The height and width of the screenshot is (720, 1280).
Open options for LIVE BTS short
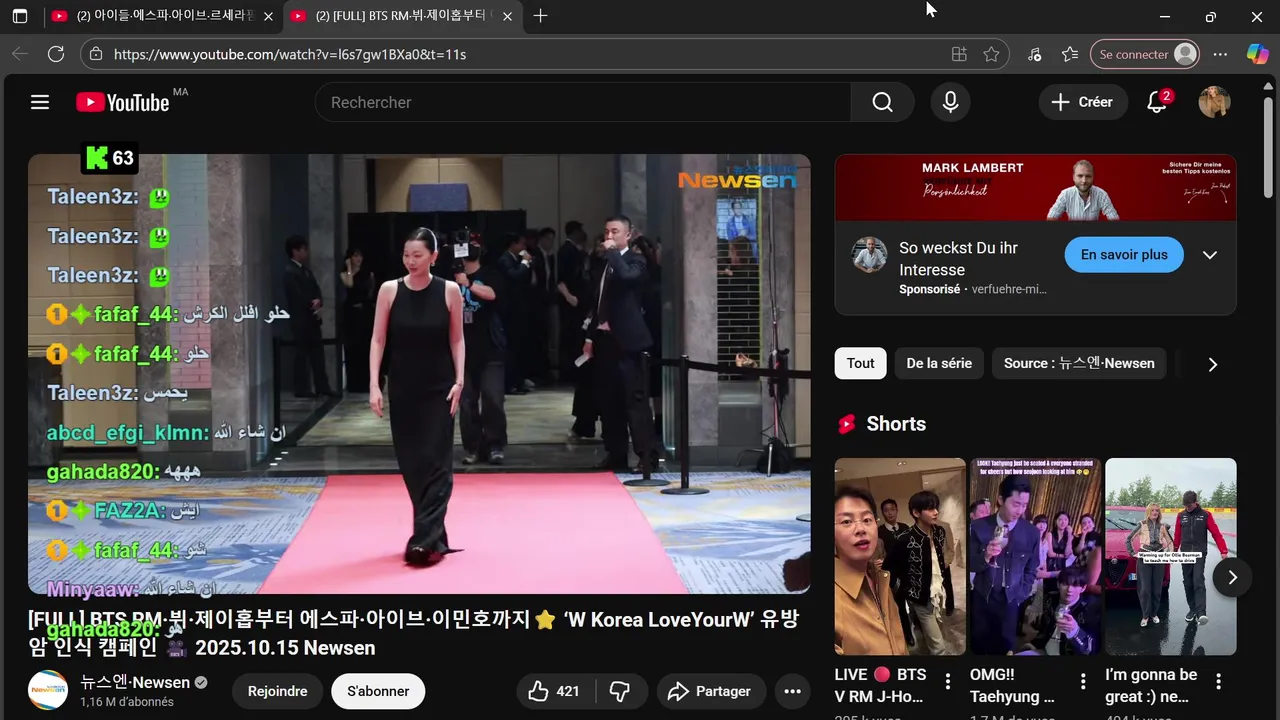click(x=948, y=682)
